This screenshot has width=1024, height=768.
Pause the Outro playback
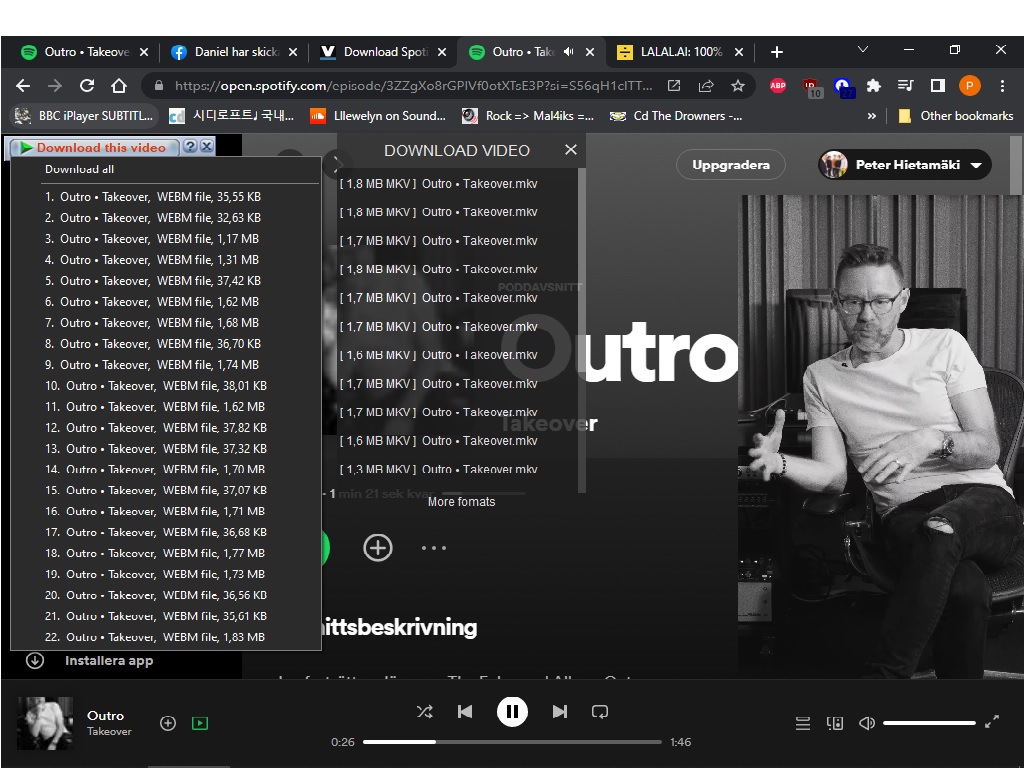click(x=512, y=711)
